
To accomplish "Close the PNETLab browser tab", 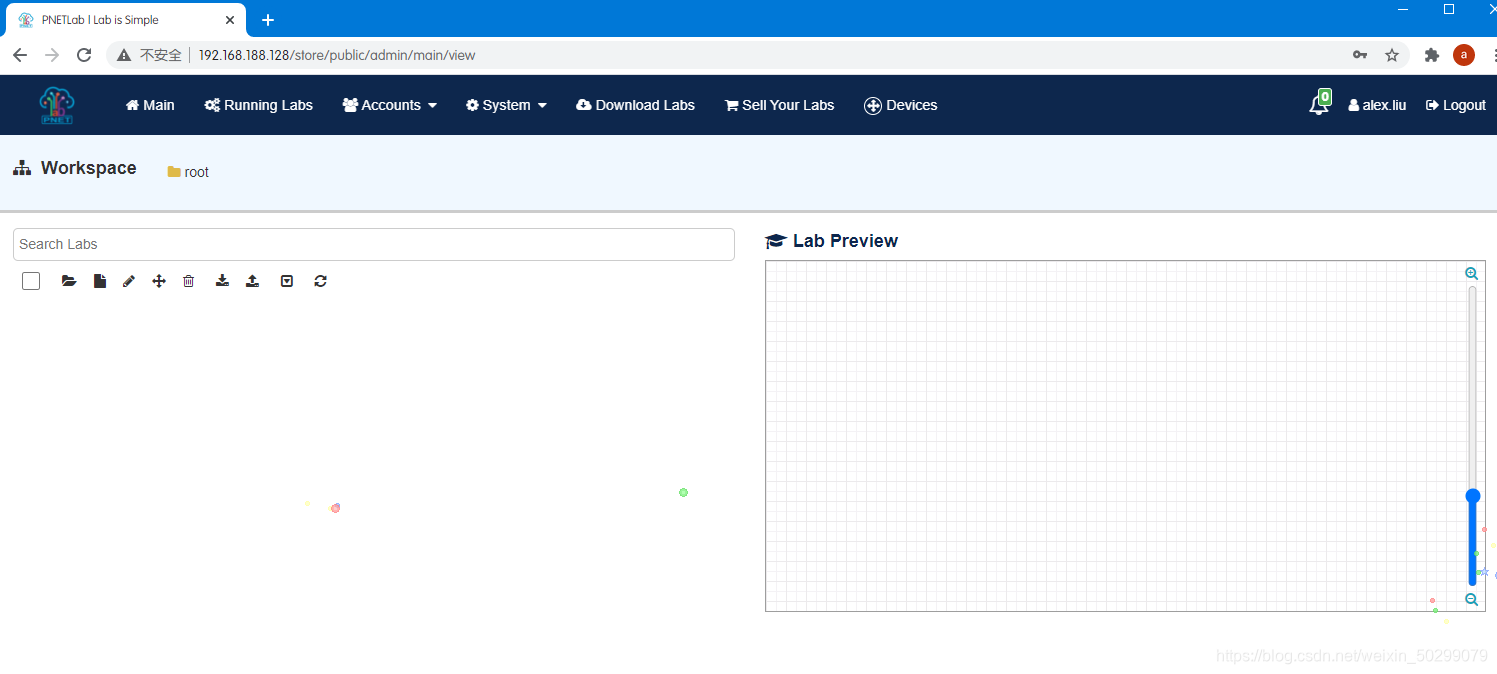I will pos(230,20).
